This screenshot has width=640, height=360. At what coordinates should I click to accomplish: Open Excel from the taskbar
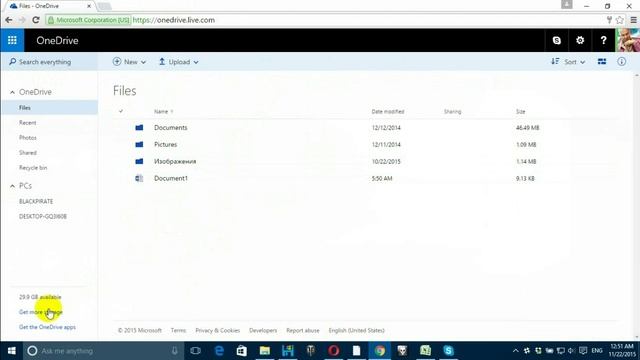(425, 351)
